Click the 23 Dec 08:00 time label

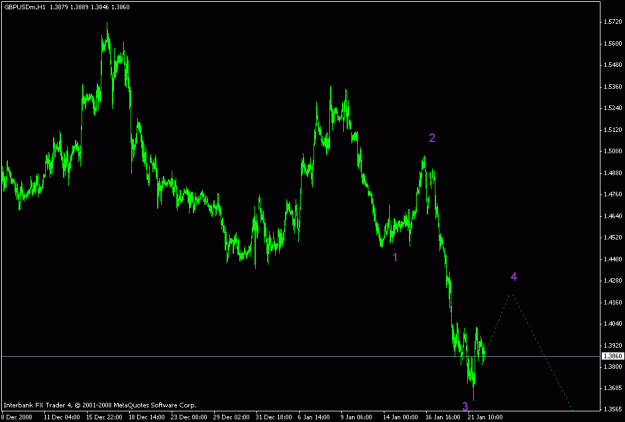(189, 417)
